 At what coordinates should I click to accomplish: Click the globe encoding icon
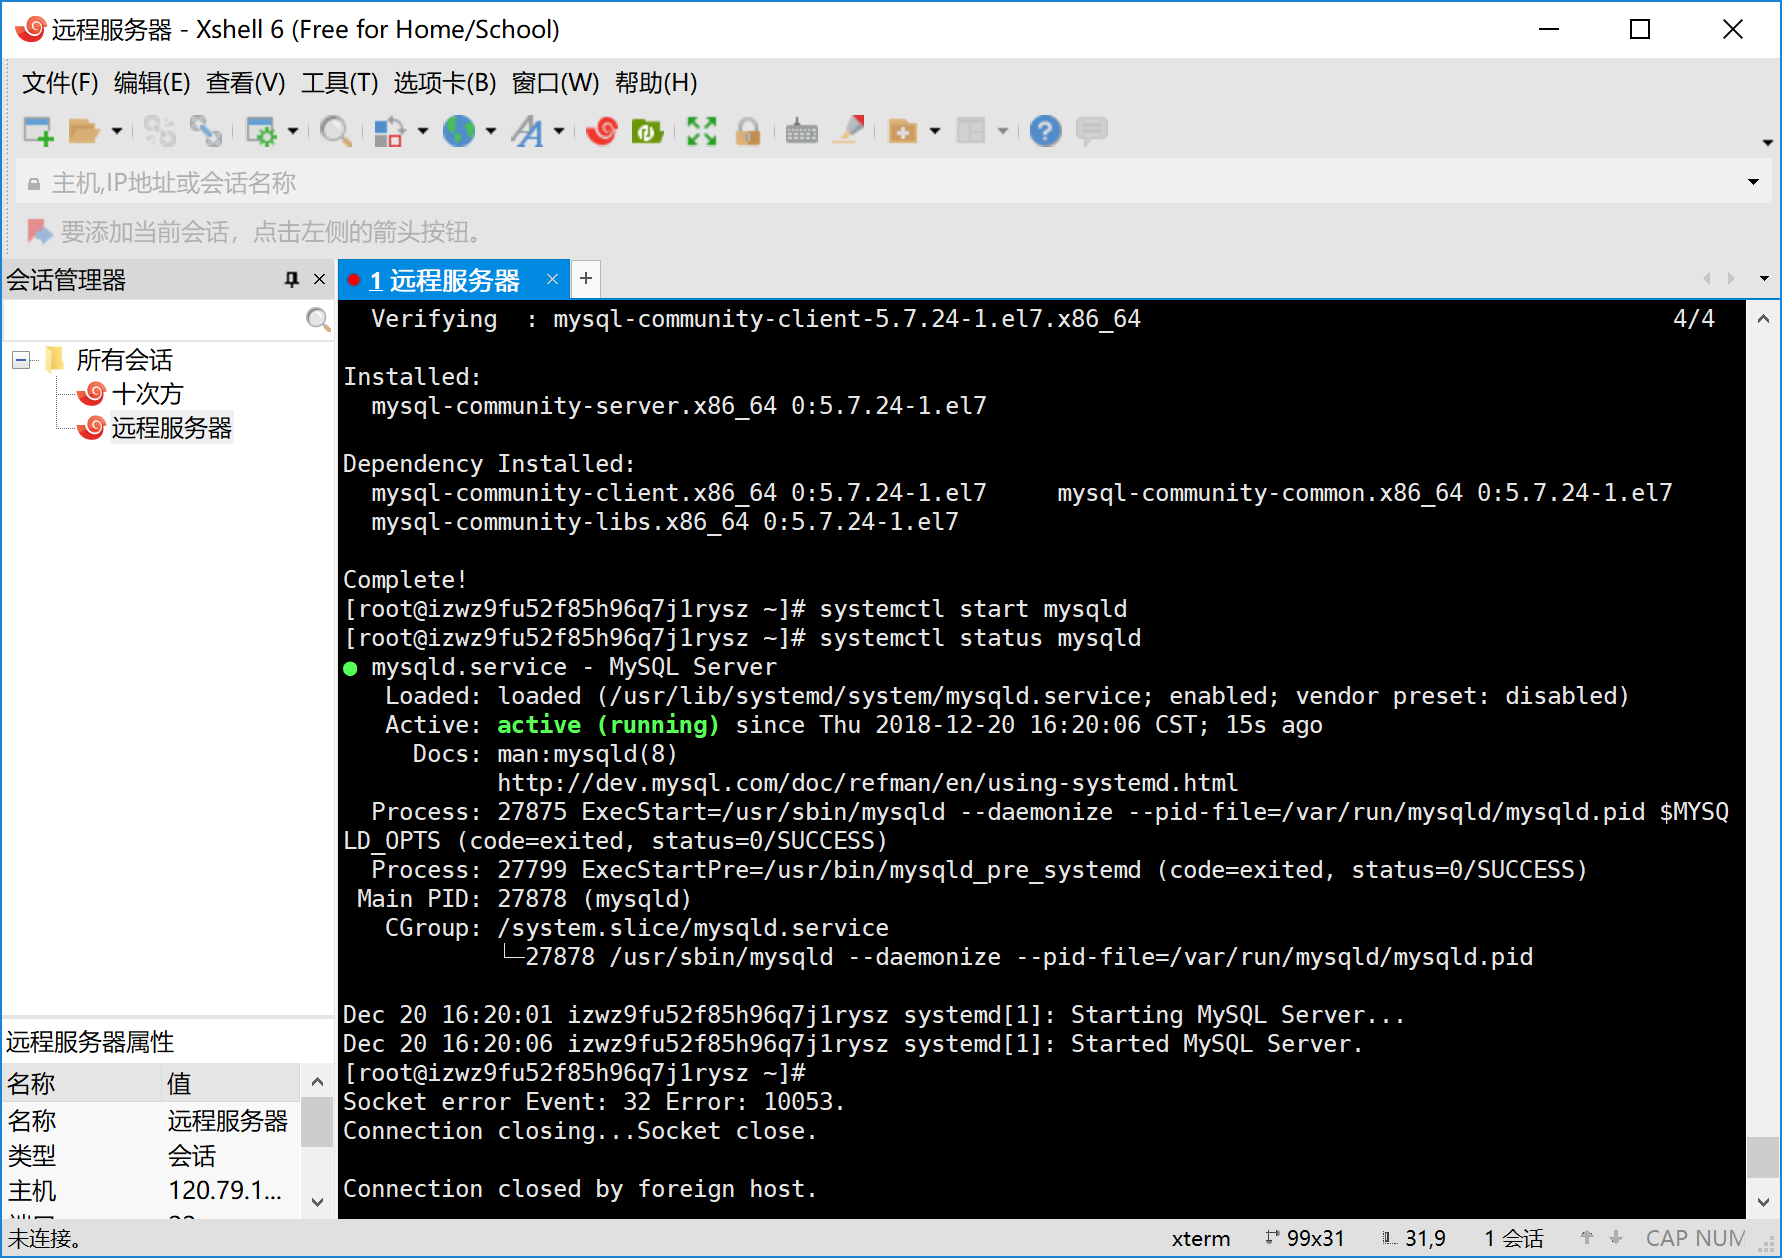pos(459,131)
